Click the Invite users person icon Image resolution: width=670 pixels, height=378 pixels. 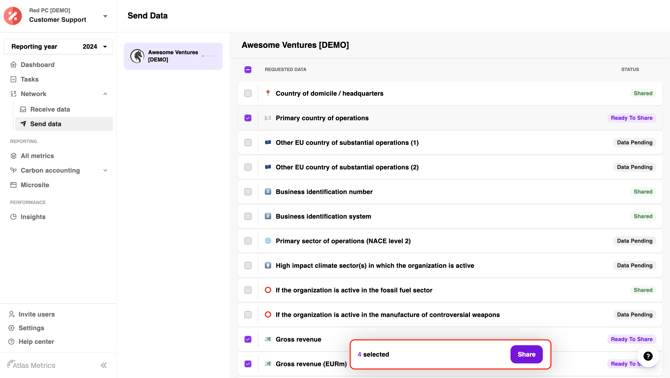12,314
